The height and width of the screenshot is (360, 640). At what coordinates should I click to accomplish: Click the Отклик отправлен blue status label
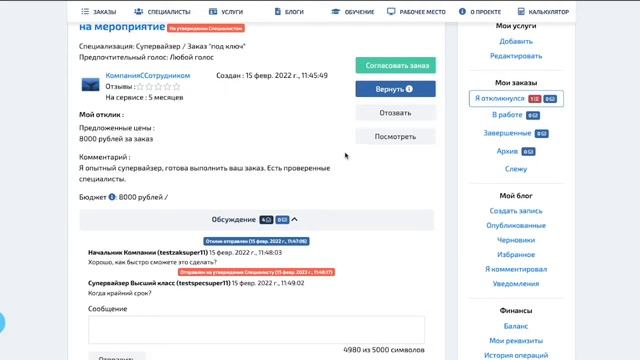(256, 241)
